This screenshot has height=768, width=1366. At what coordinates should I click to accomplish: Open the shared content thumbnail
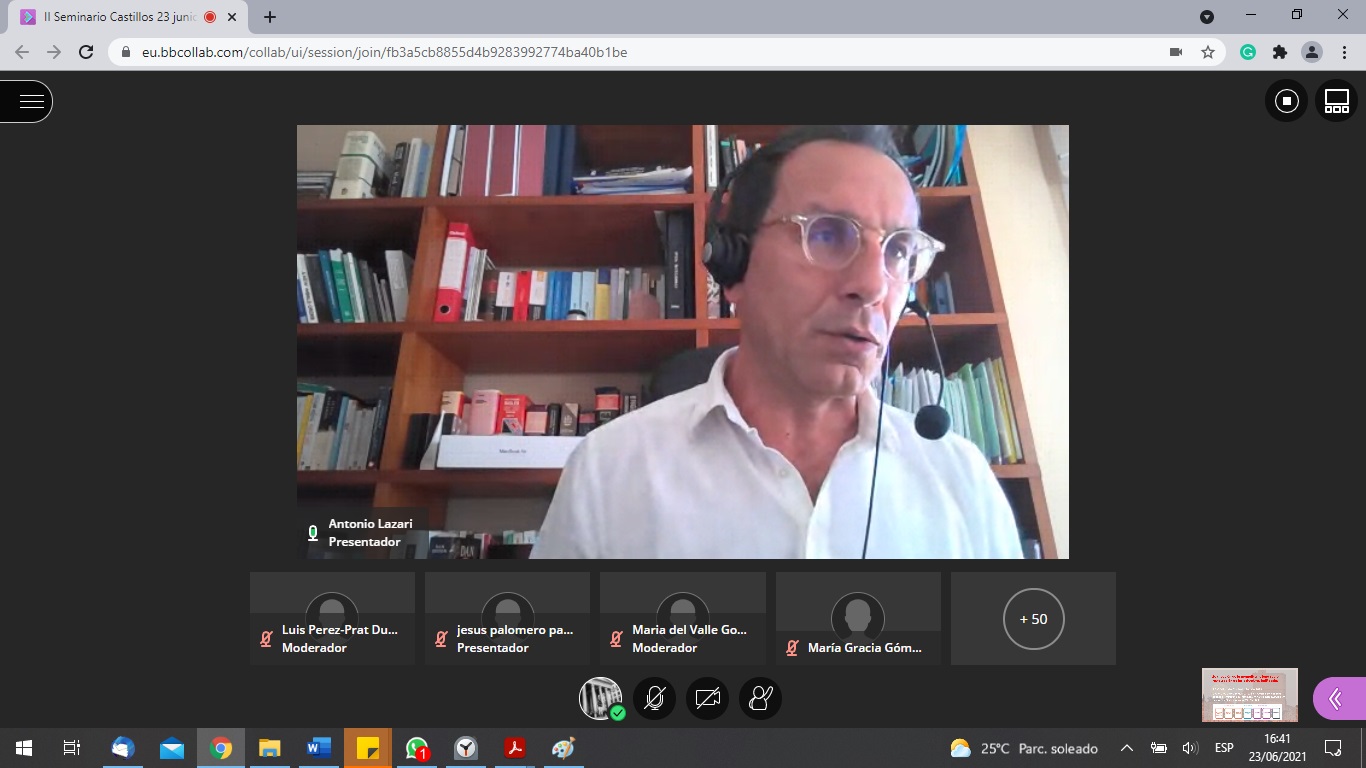(x=1249, y=695)
